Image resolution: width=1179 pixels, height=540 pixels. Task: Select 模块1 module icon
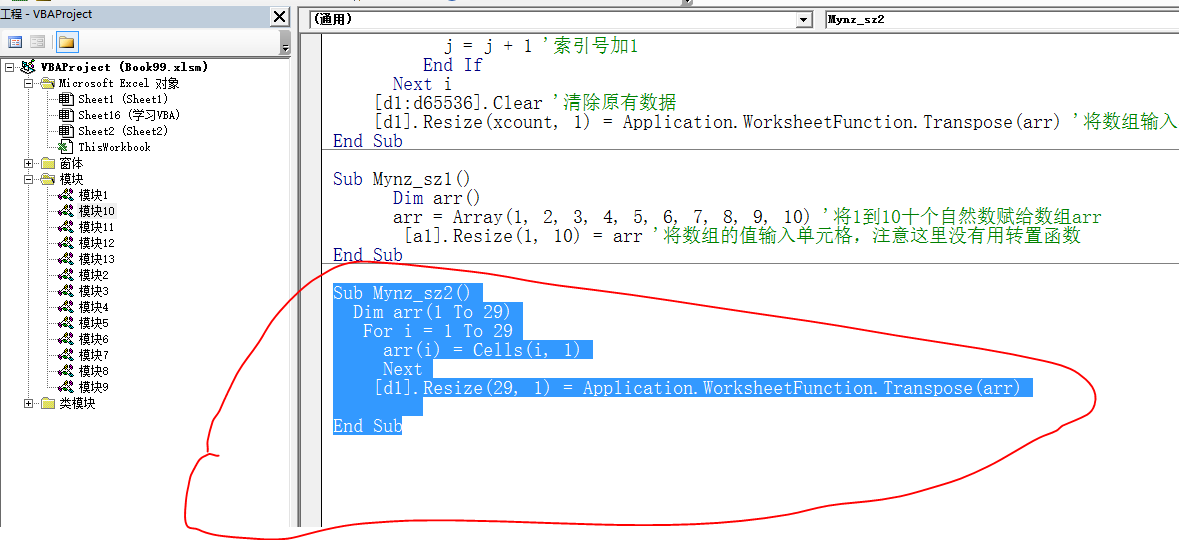[66, 195]
